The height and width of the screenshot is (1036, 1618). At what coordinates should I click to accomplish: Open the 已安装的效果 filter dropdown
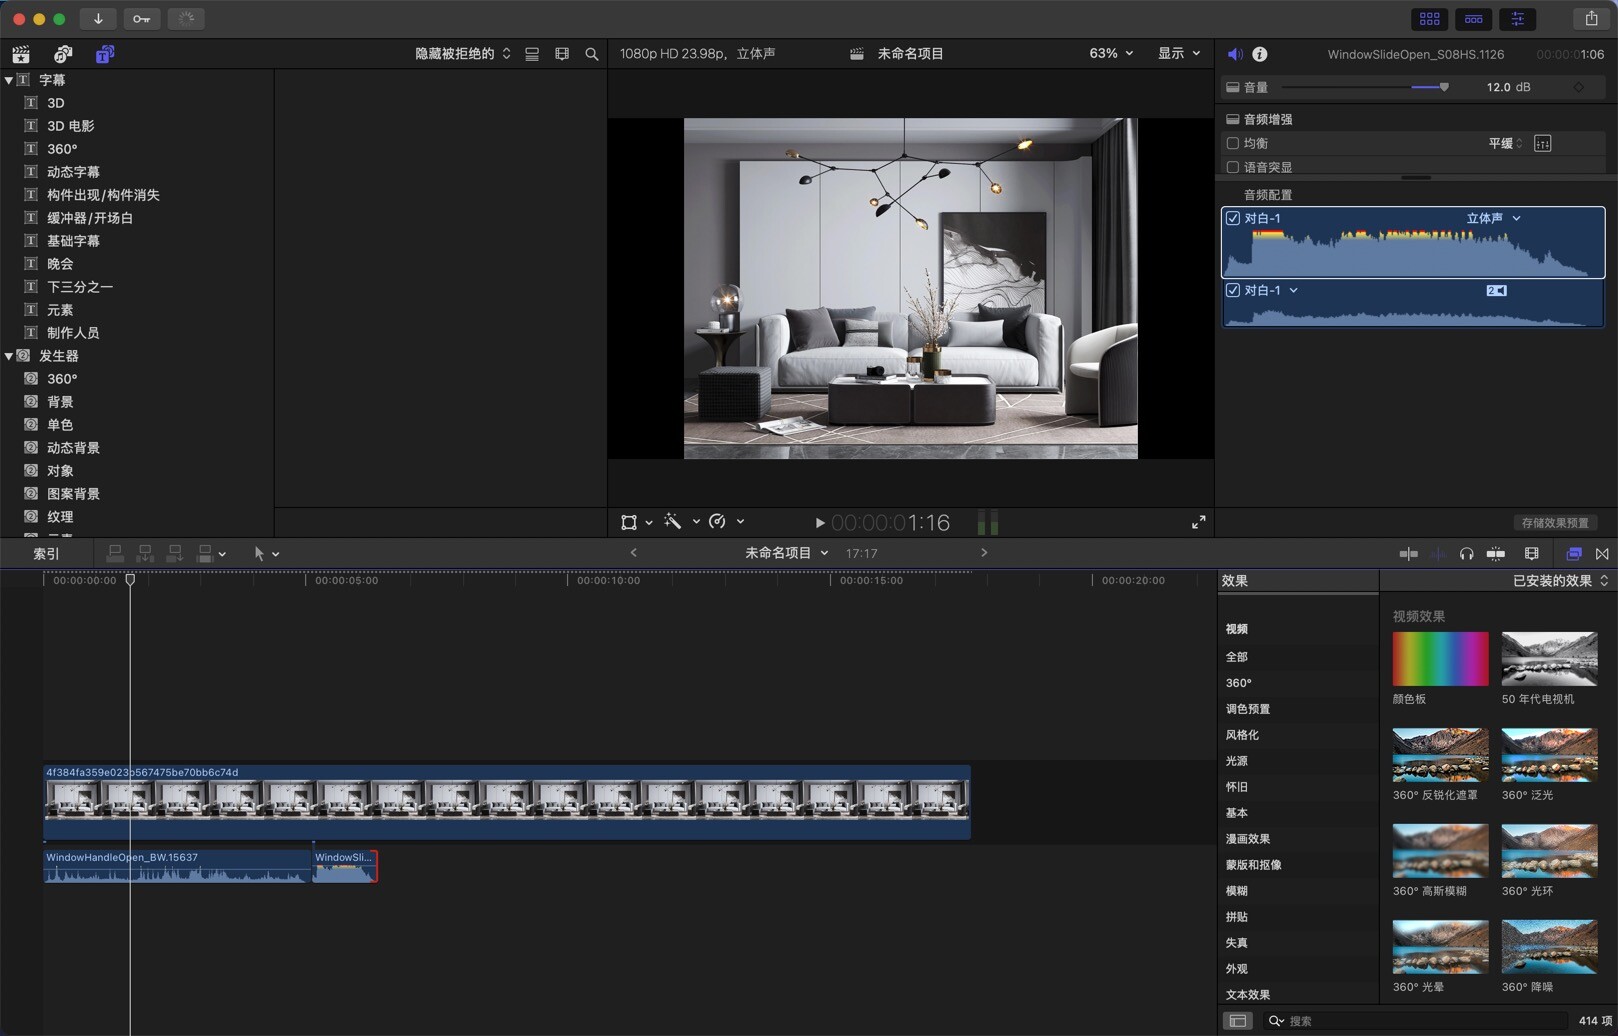click(x=1560, y=581)
